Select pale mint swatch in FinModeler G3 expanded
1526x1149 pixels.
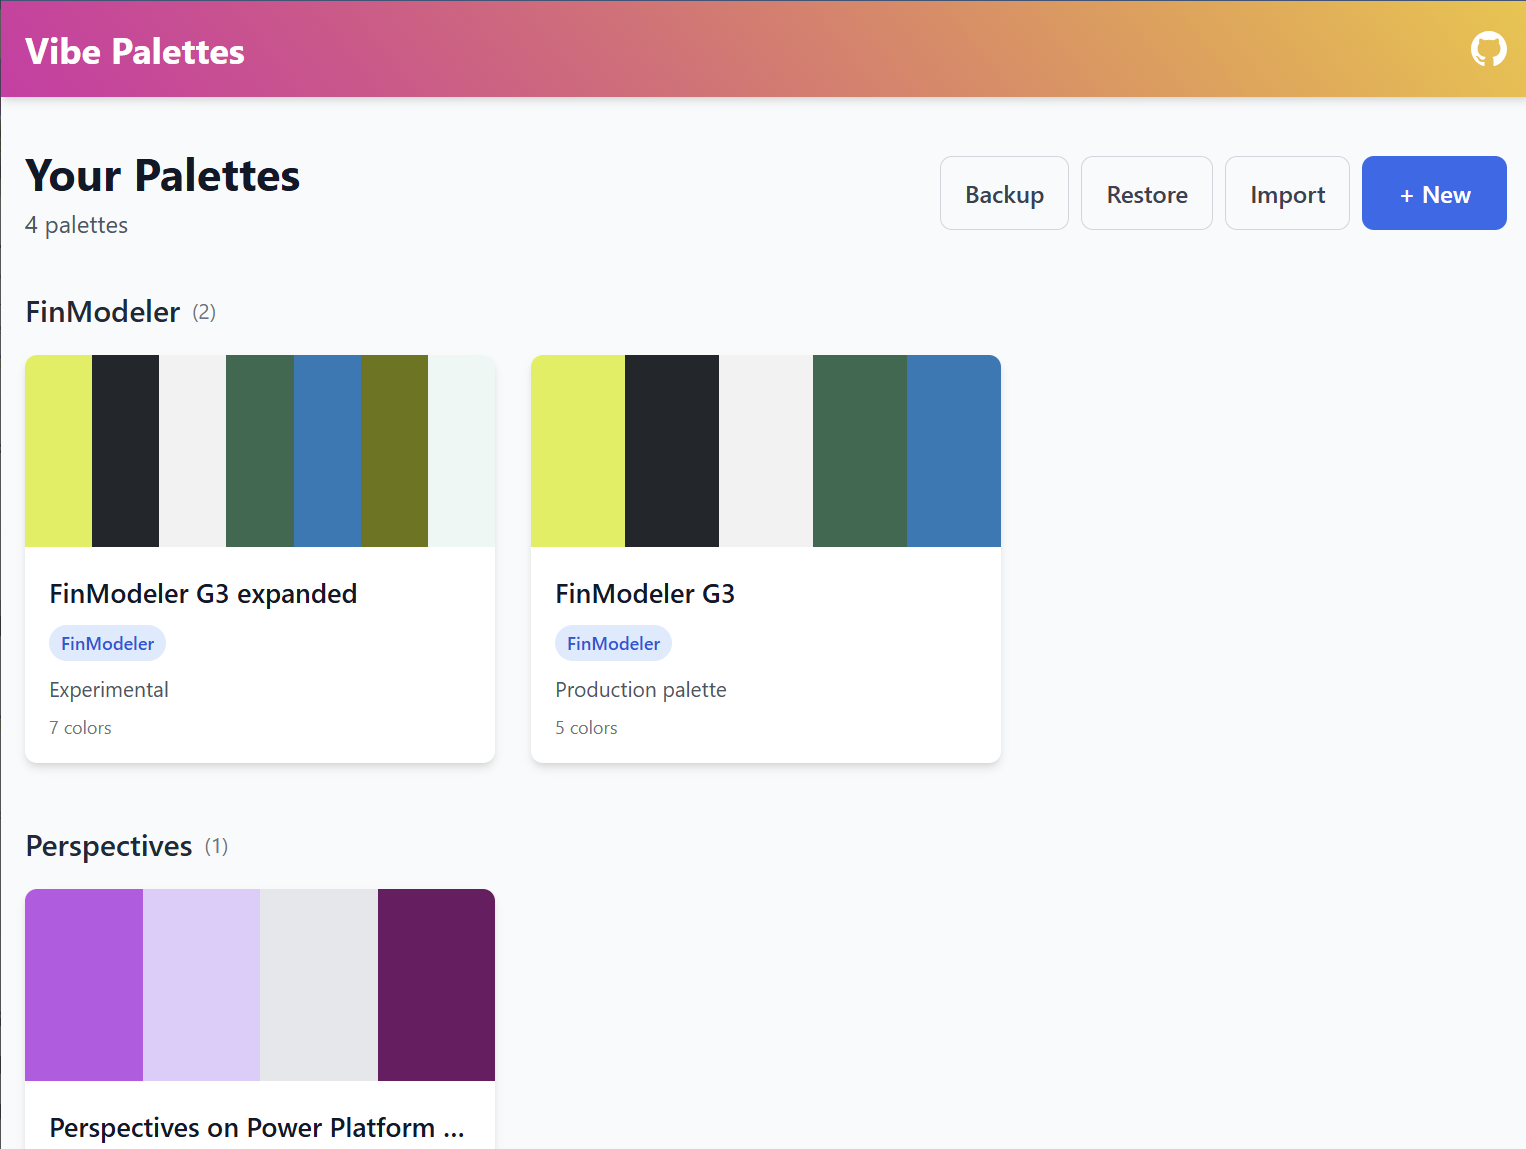click(461, 451)
